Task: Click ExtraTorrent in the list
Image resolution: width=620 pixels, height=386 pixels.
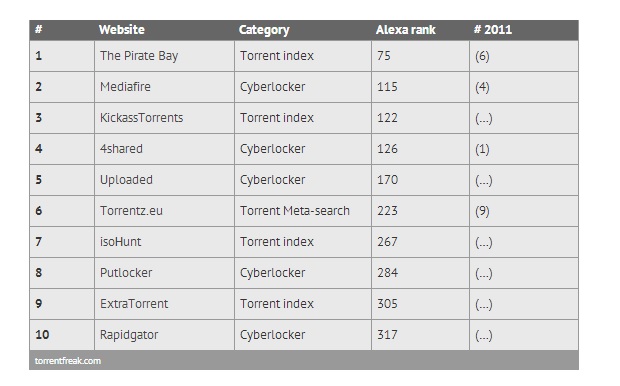Action: click(x=134, y=304)
